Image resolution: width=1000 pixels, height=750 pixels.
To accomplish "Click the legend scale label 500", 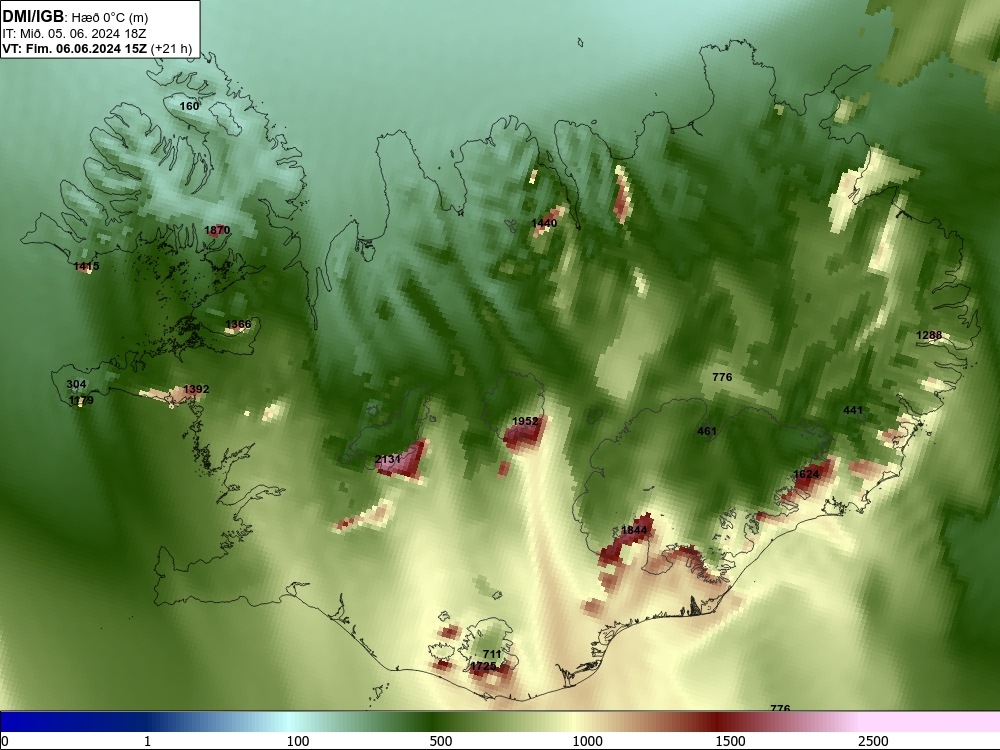I will click(x=441, y=741).
